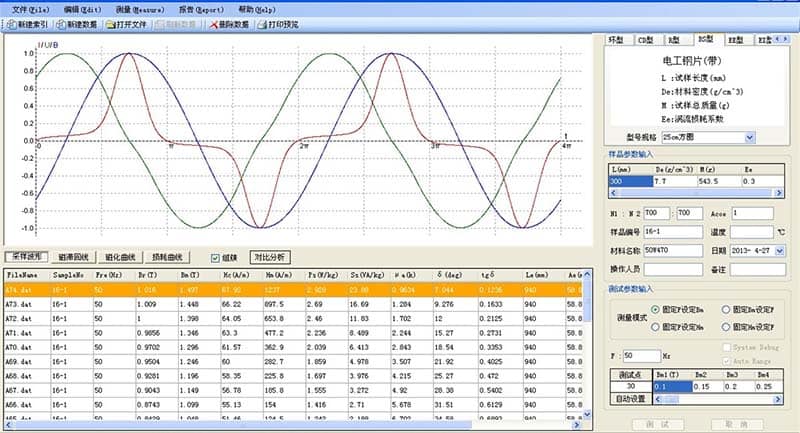Click the data table scroll up arrow
Image resolution: width=800 pixels, height=433 pixels.
(587, 274)
